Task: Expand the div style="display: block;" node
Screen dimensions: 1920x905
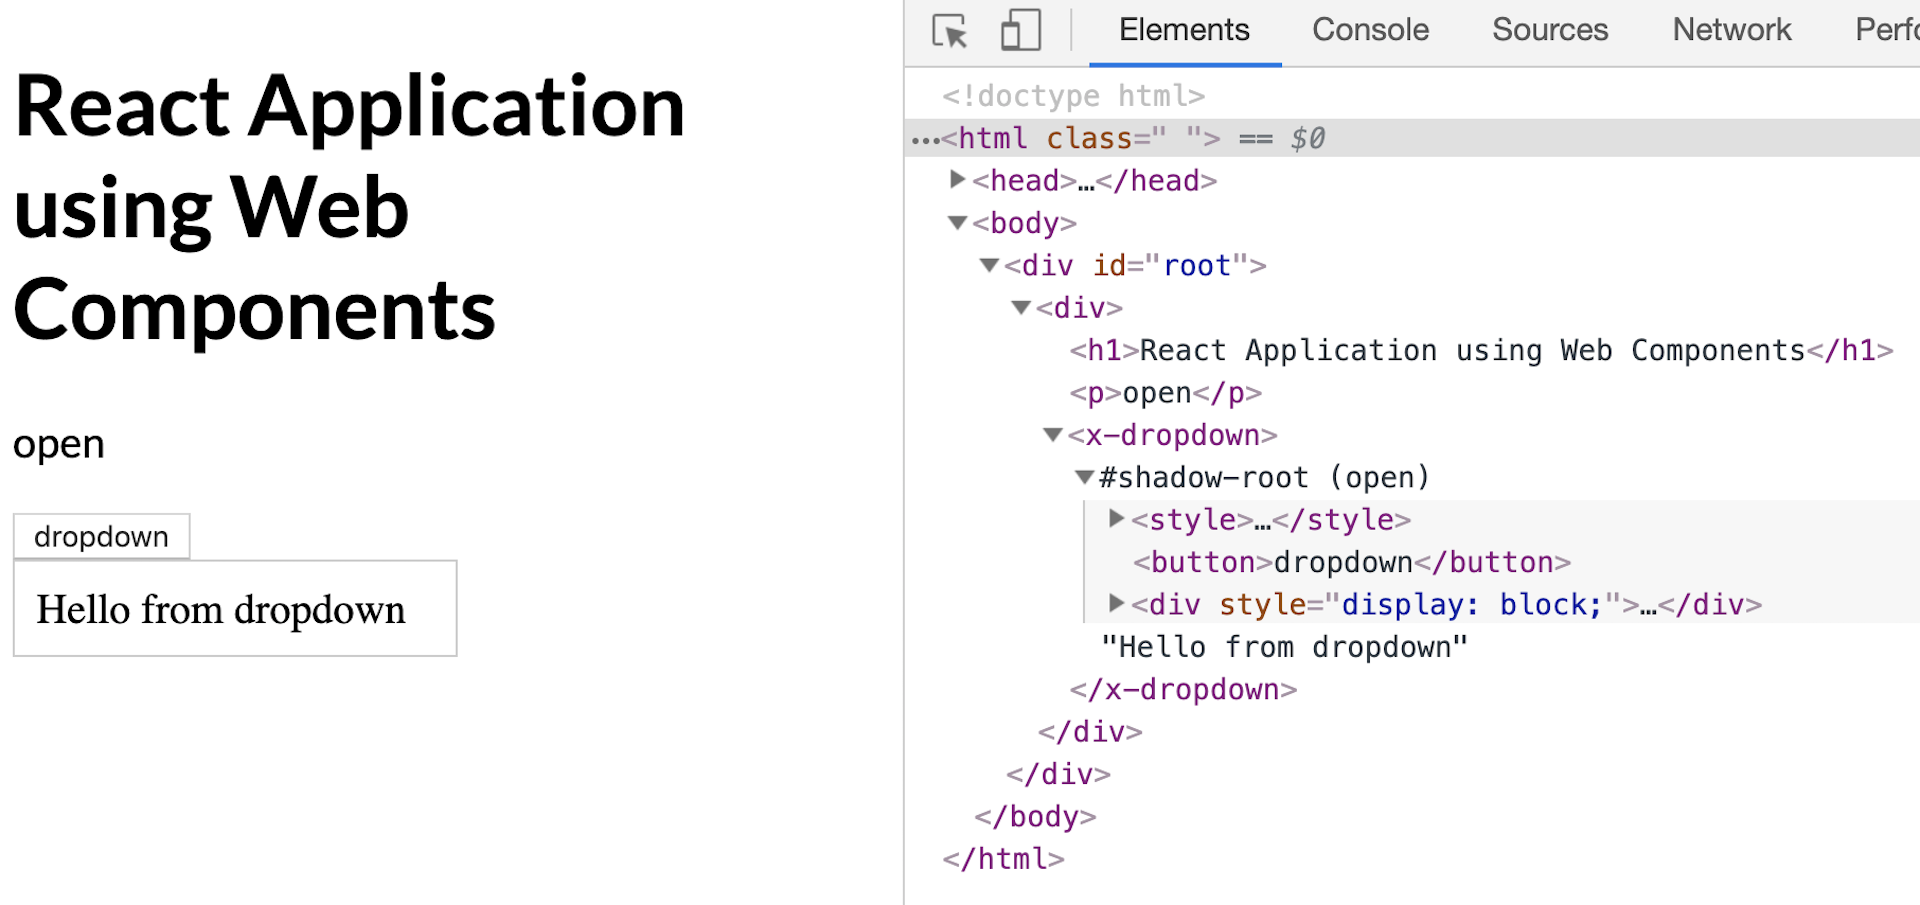Action: [x=1117, y=604]
